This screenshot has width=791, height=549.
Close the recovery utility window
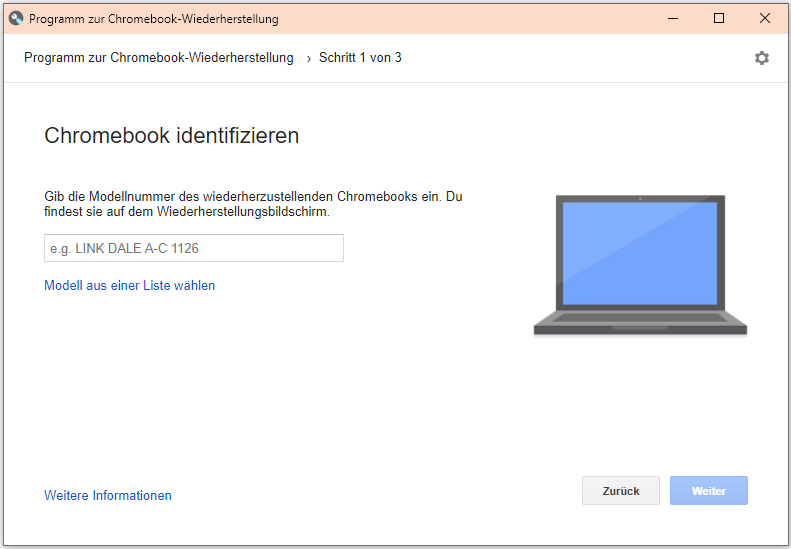[765, 19]
